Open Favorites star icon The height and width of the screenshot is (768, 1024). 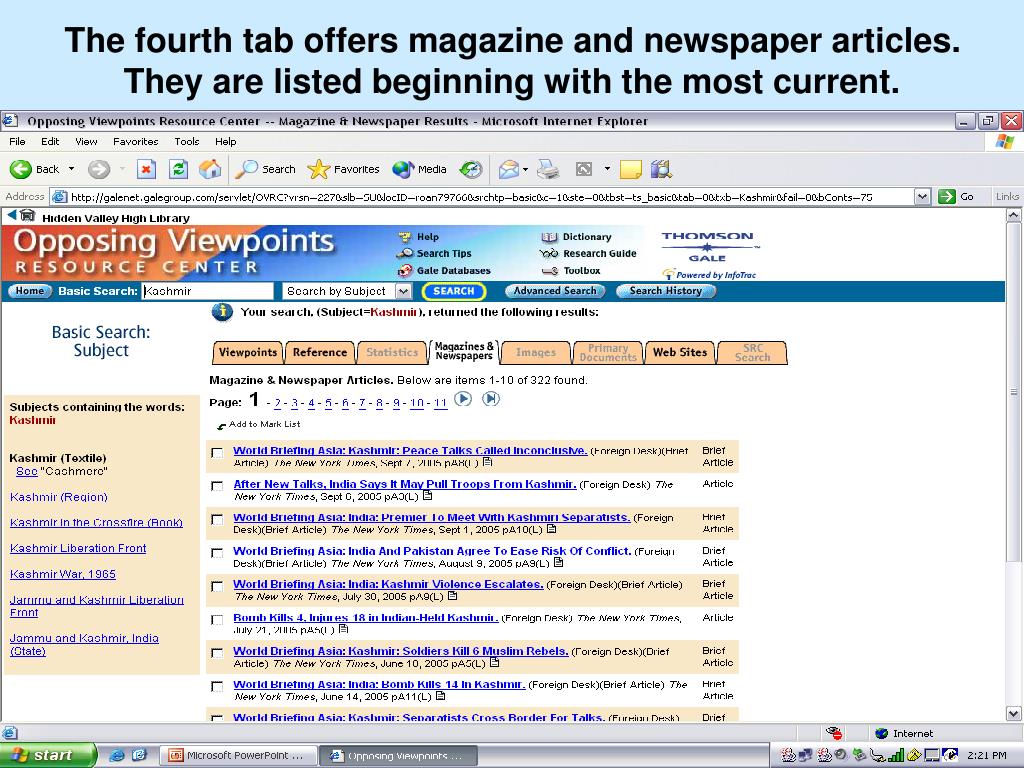[319, 169]
